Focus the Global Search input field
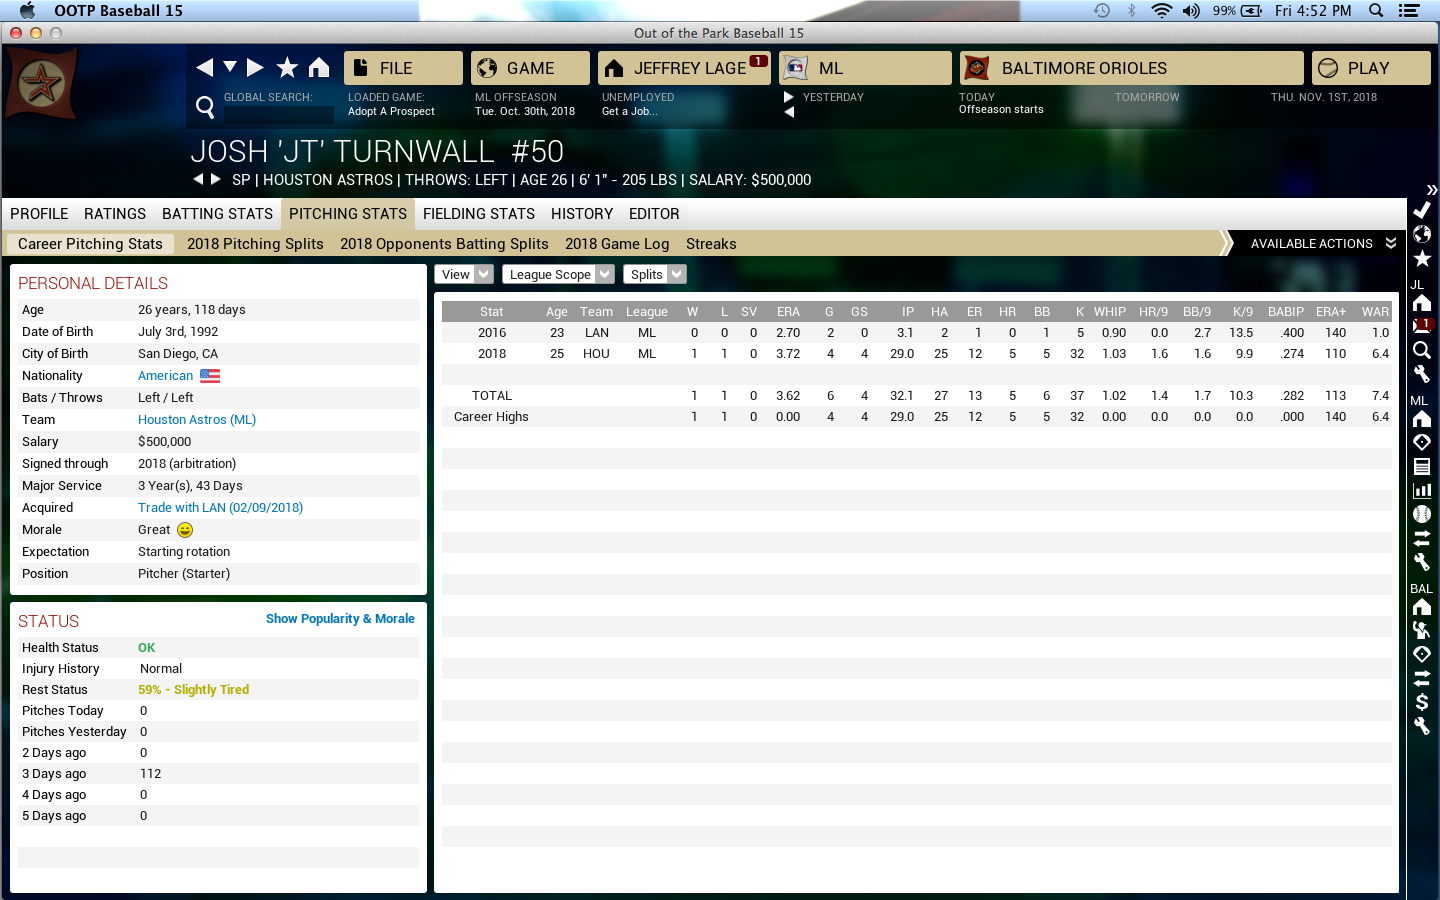Image resolution: width=1440 pixels, height=900 pixels. pos(278,114)
